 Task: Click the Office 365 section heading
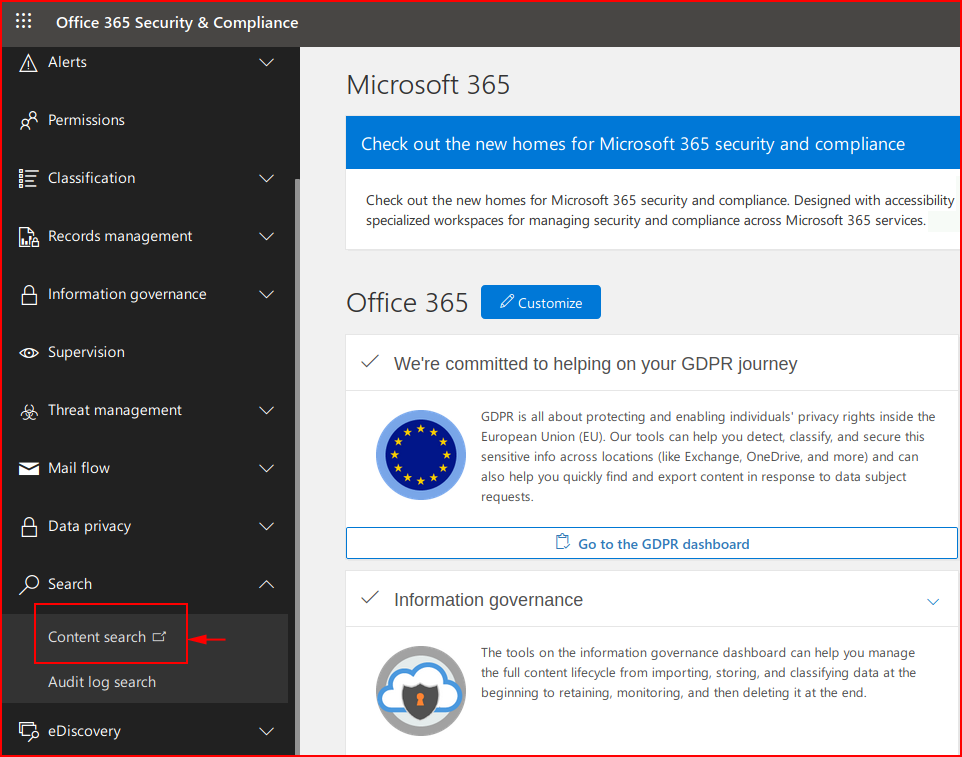[407, 303]
